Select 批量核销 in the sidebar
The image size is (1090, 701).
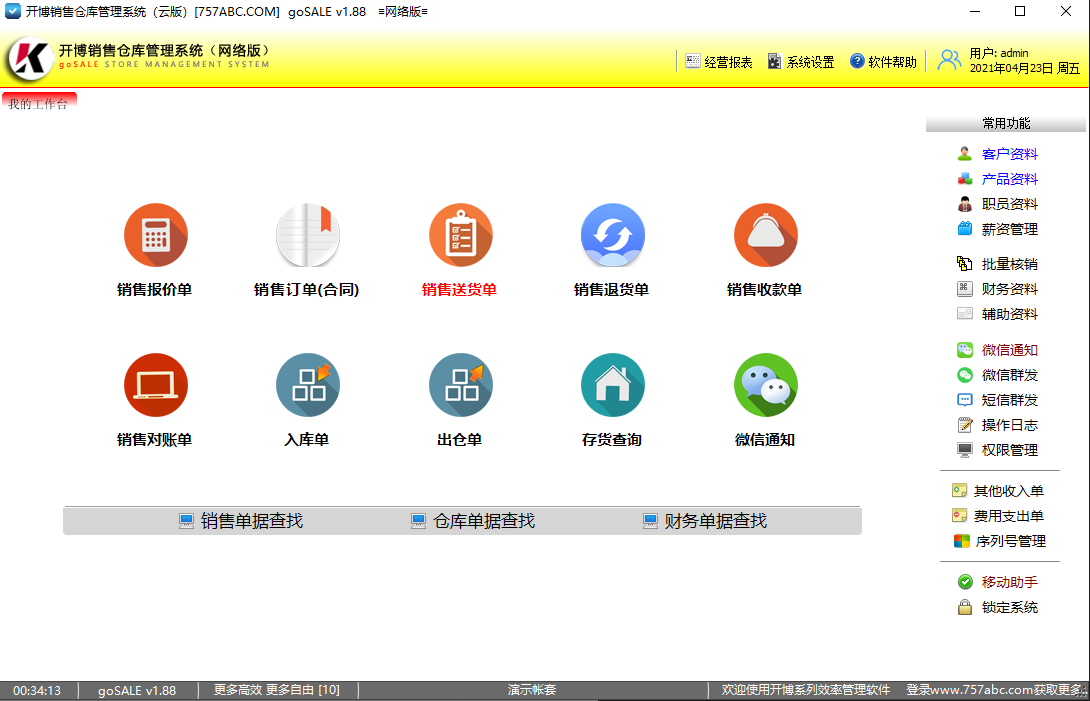point(1009,264)
